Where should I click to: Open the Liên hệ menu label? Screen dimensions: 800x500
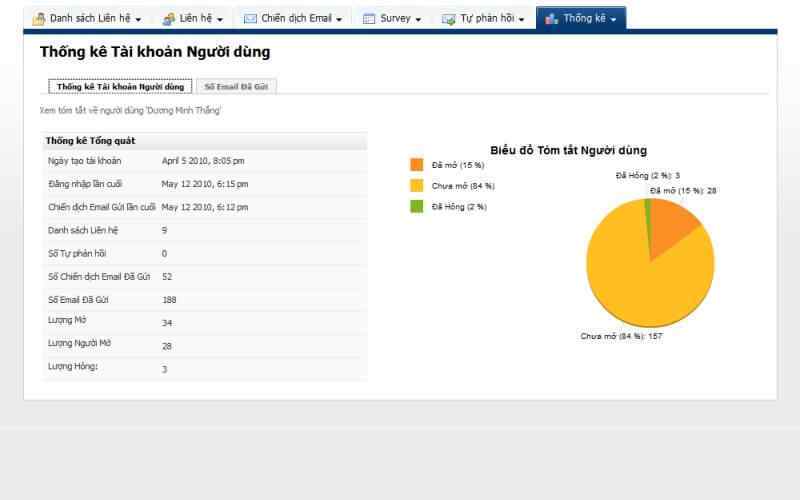coord(196,19)
